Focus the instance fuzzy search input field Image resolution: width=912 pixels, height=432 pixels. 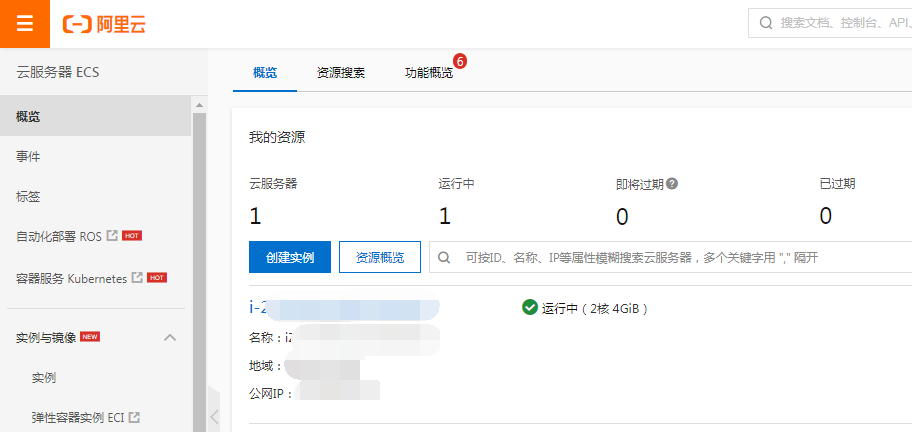click(x=671, y=257)
